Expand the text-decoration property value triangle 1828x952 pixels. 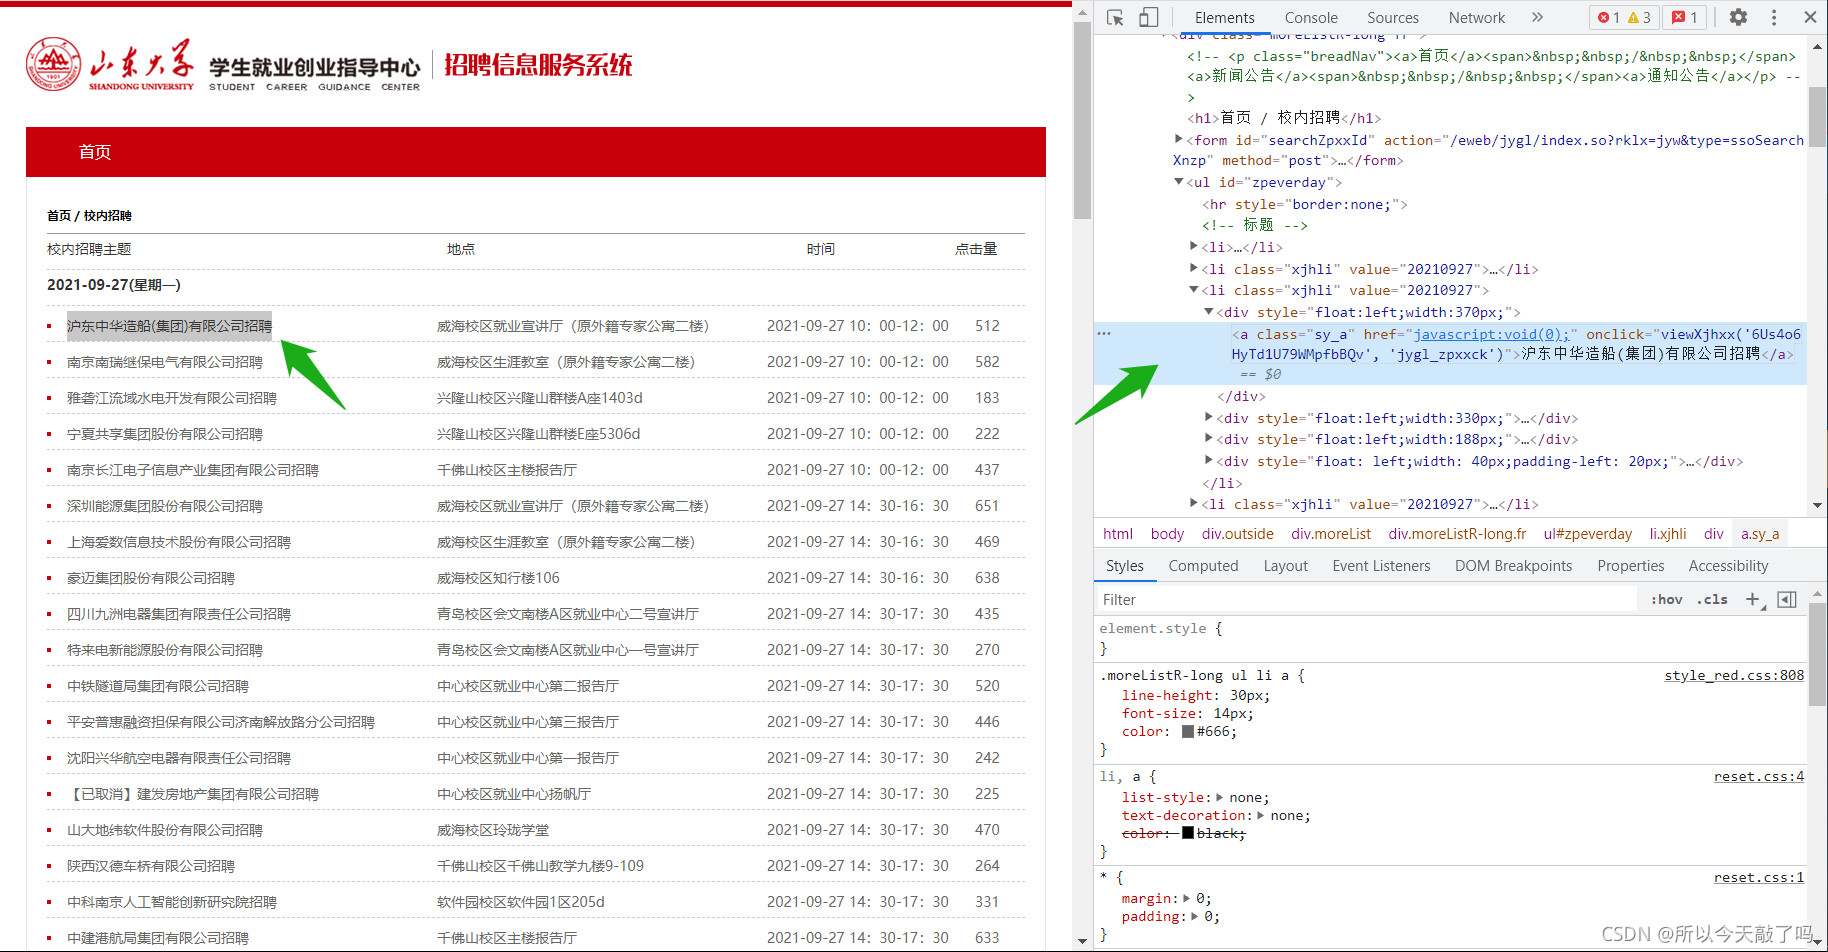[1261, 815]
